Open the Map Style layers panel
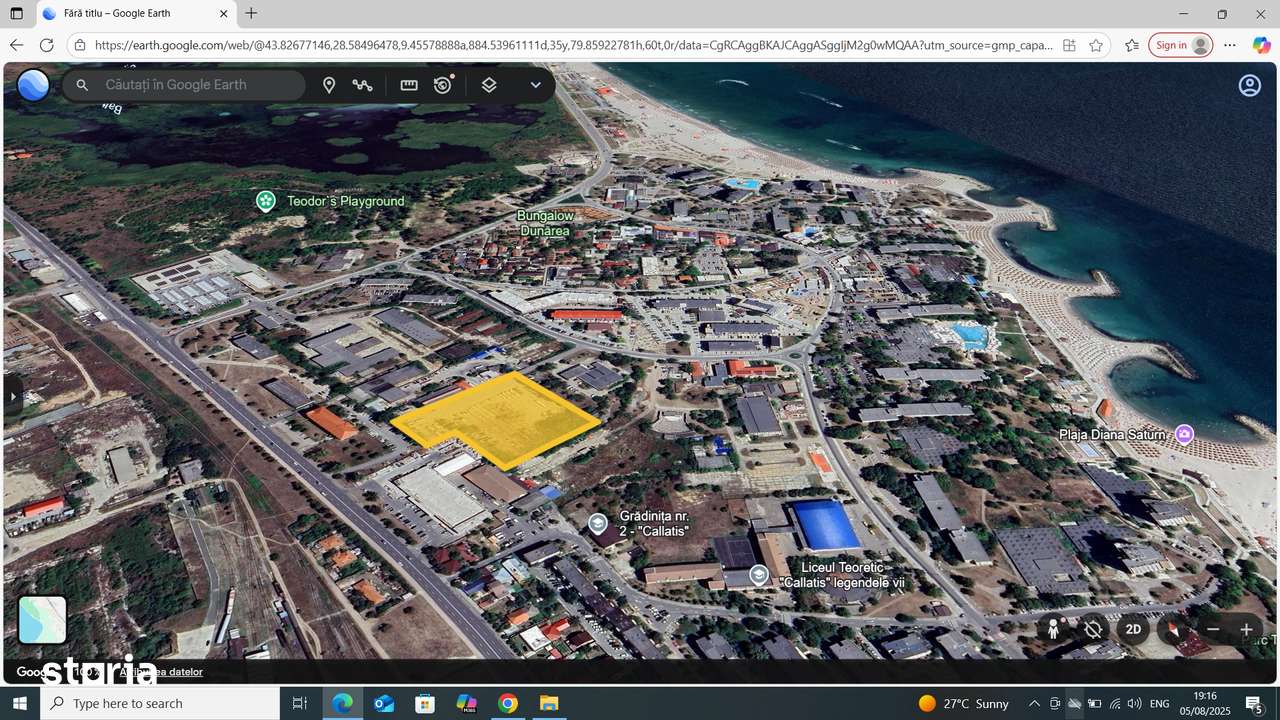This screenshot has width=1280, height=720. [x=489, y=85]
